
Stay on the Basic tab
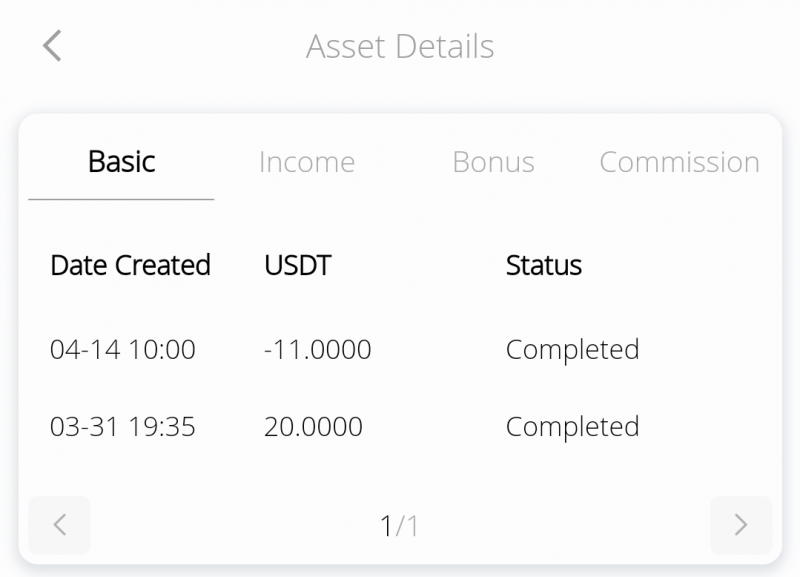(x=120, y=162)
